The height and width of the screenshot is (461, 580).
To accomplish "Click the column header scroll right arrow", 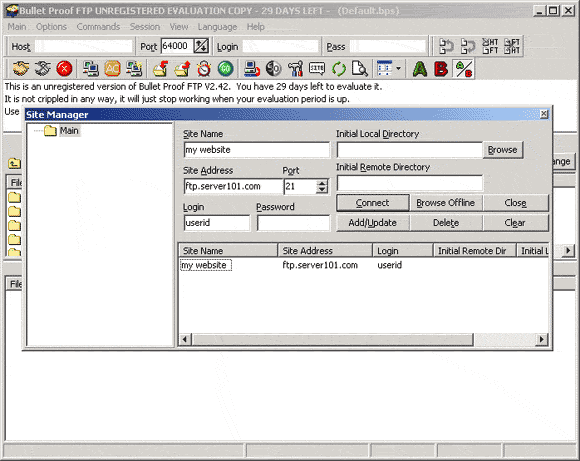I will 568,250.
